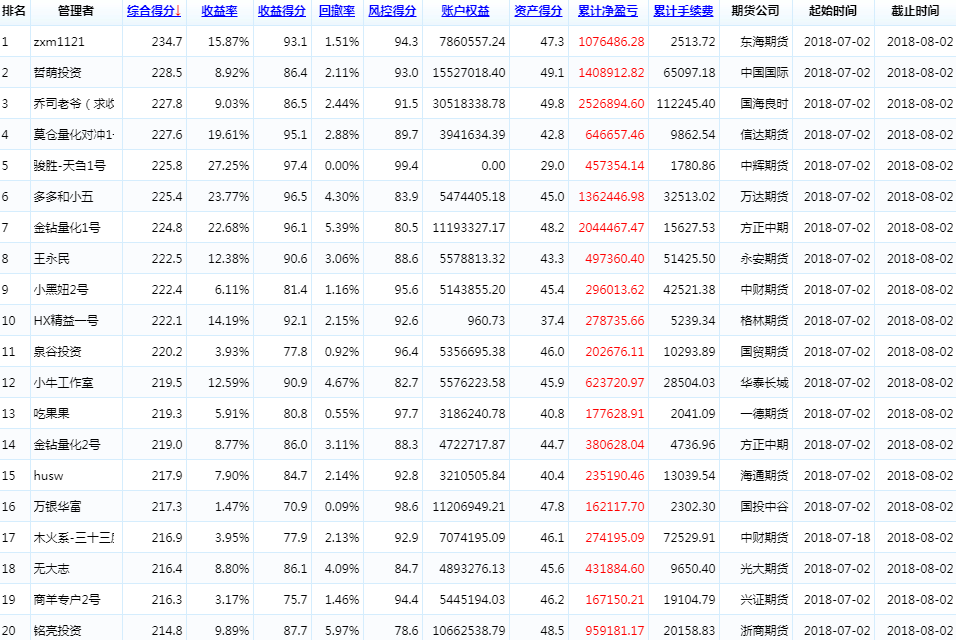
Task: Select manager 金钻量化1号
Action: (x=67, y=228)
